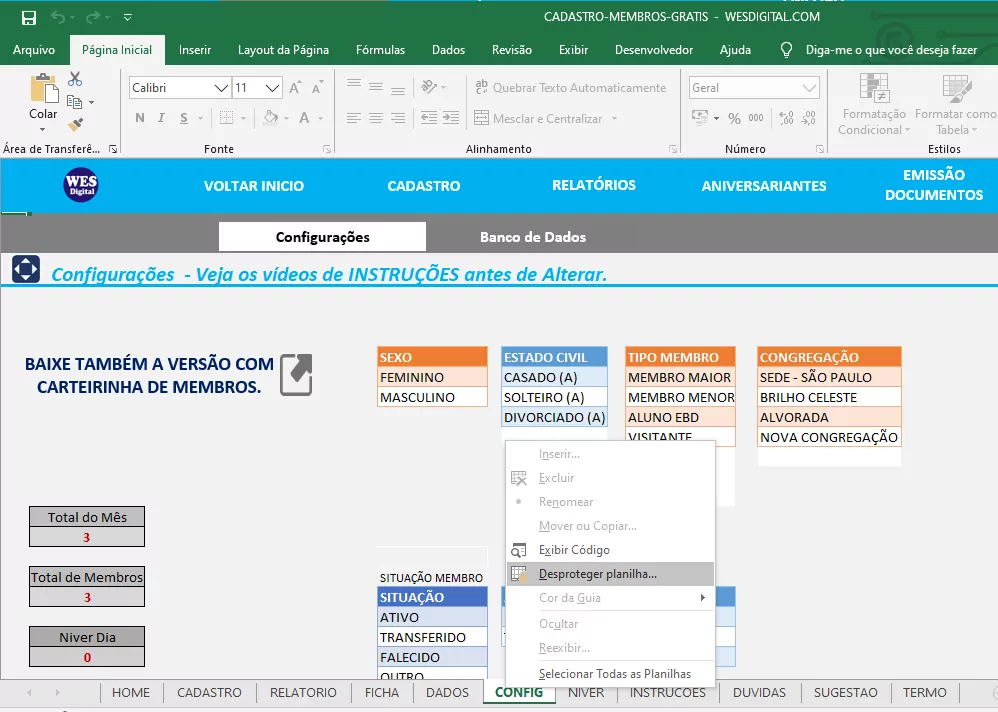Choose Selecionar Todas as Planilhas
The image size is (998, 712).
click(x=611, y=674)
